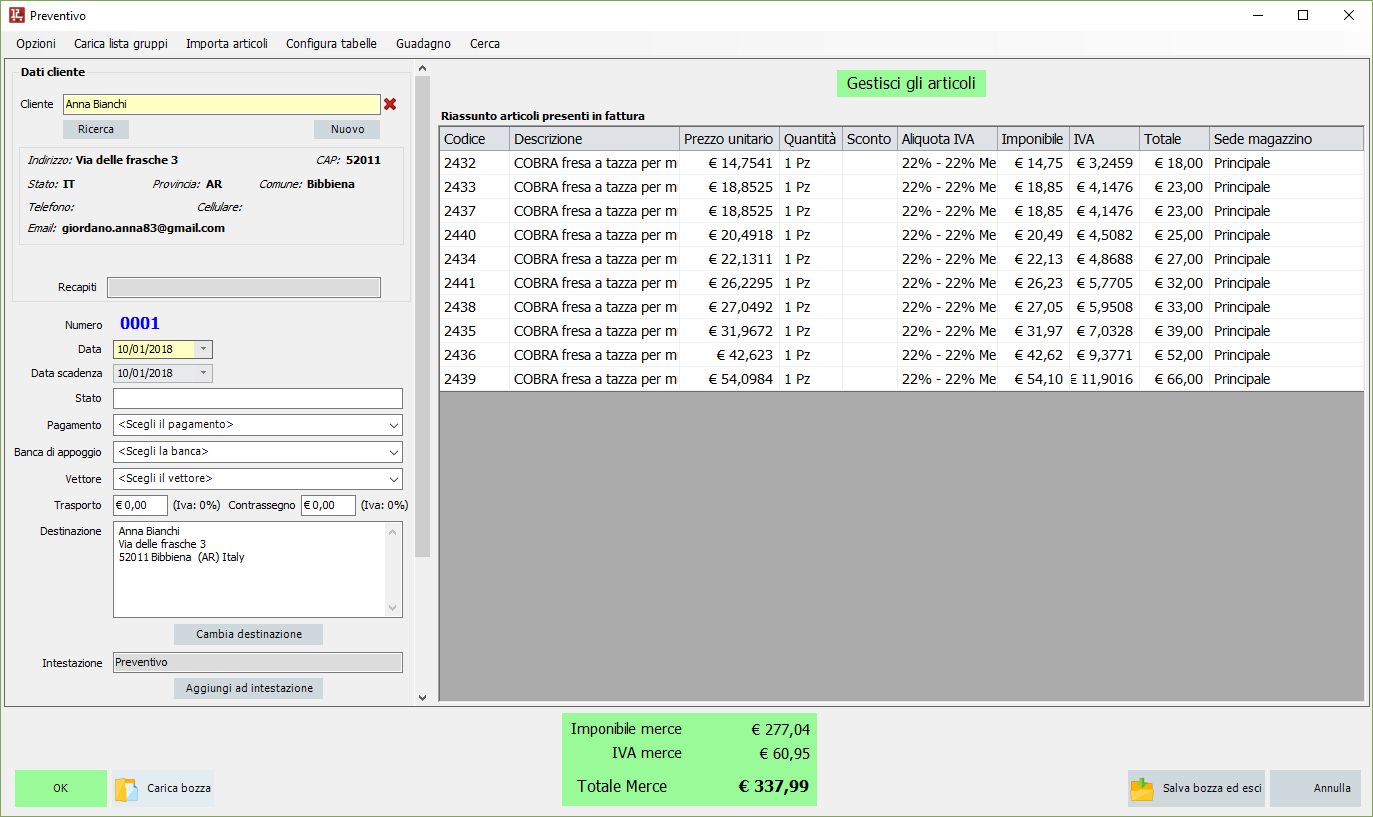This screenshot has height=817, width=1373.
Task: Click the Preventivo app icon in title bar
Action: coord(17,15)
